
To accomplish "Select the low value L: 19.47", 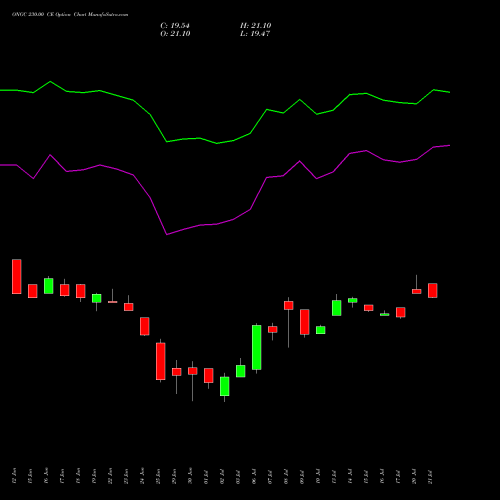I will (x=255, y=34).
